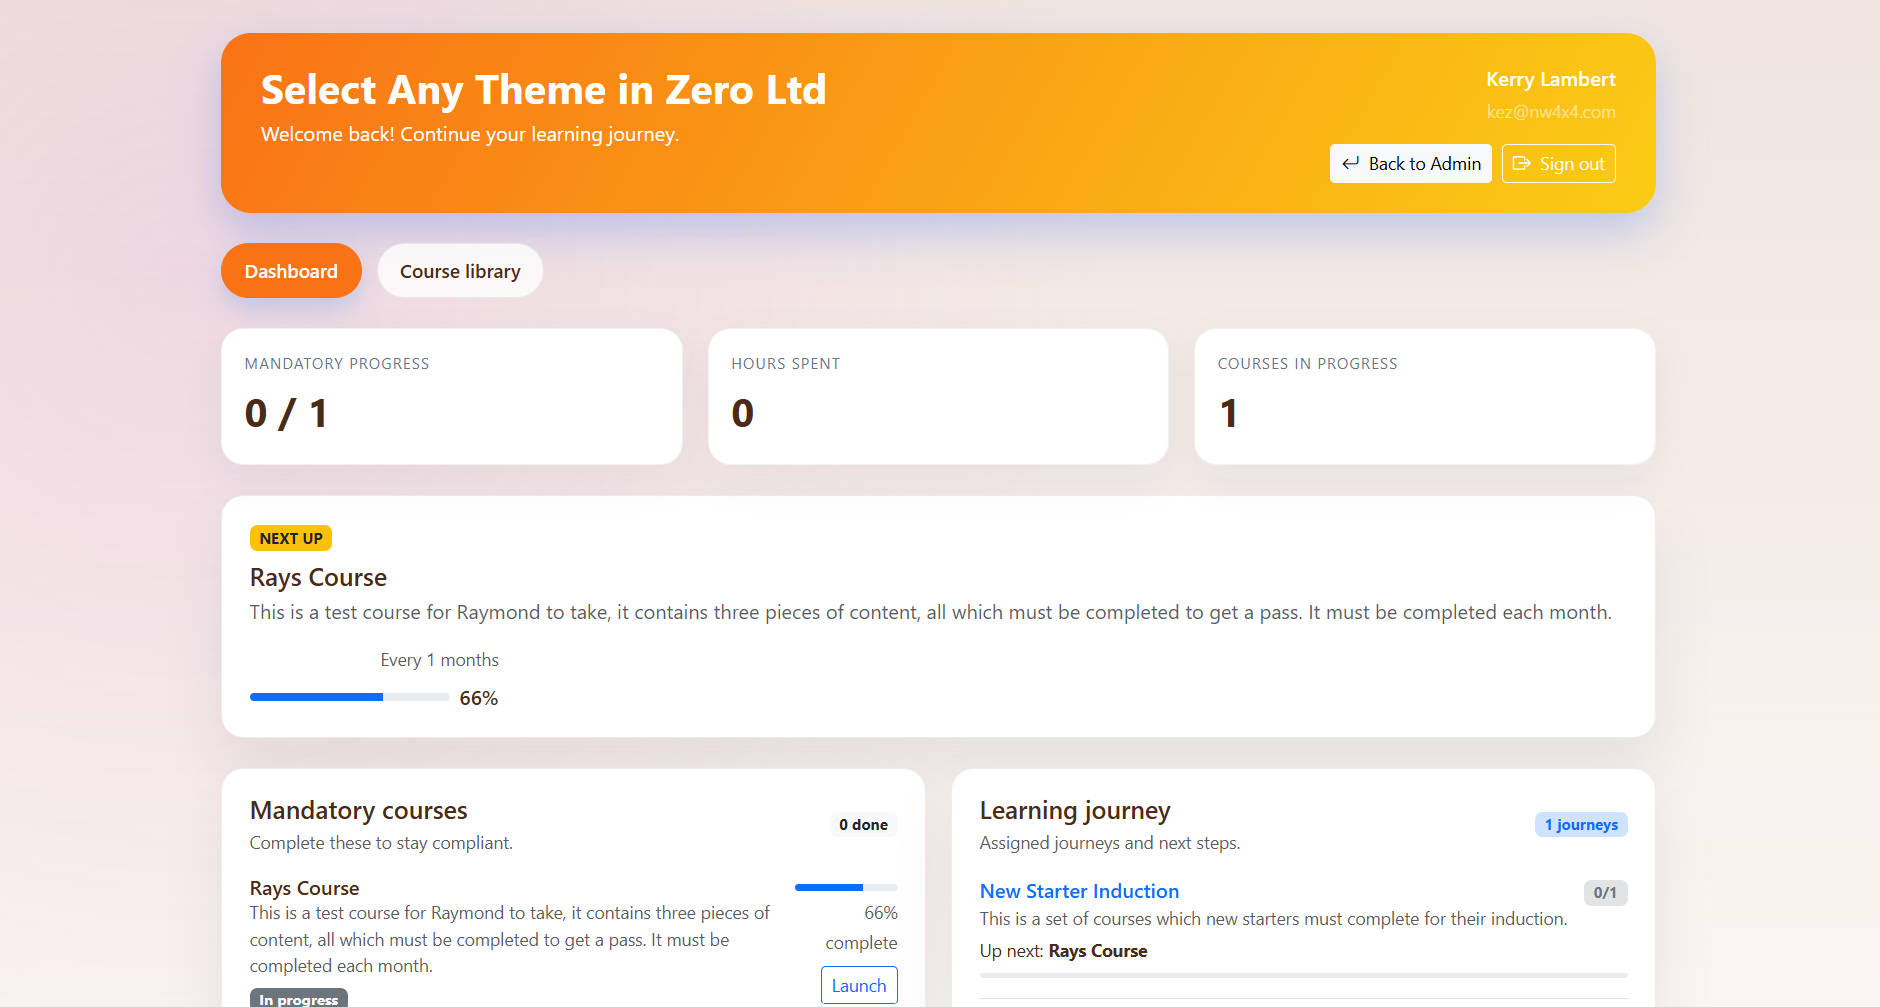Viewport: 1880px width, 1007px height.
Task: Click the '1 journeys' badge
Action: click(1580, 825)
